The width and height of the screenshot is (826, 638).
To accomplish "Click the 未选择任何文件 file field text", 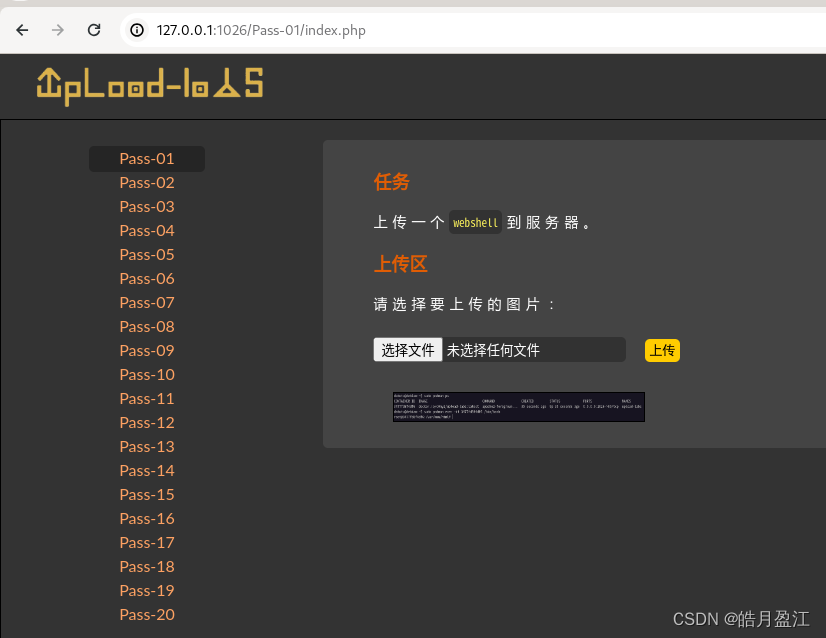I will tap(493, 350).
